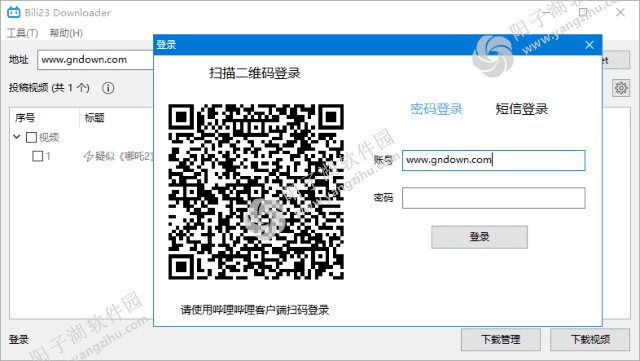Click the 请使用哔哩哔哩客户端扫码登录 hint text
The height and width of the screenshot is (361, 640).
pyautogui.click(x=255, y=310)
